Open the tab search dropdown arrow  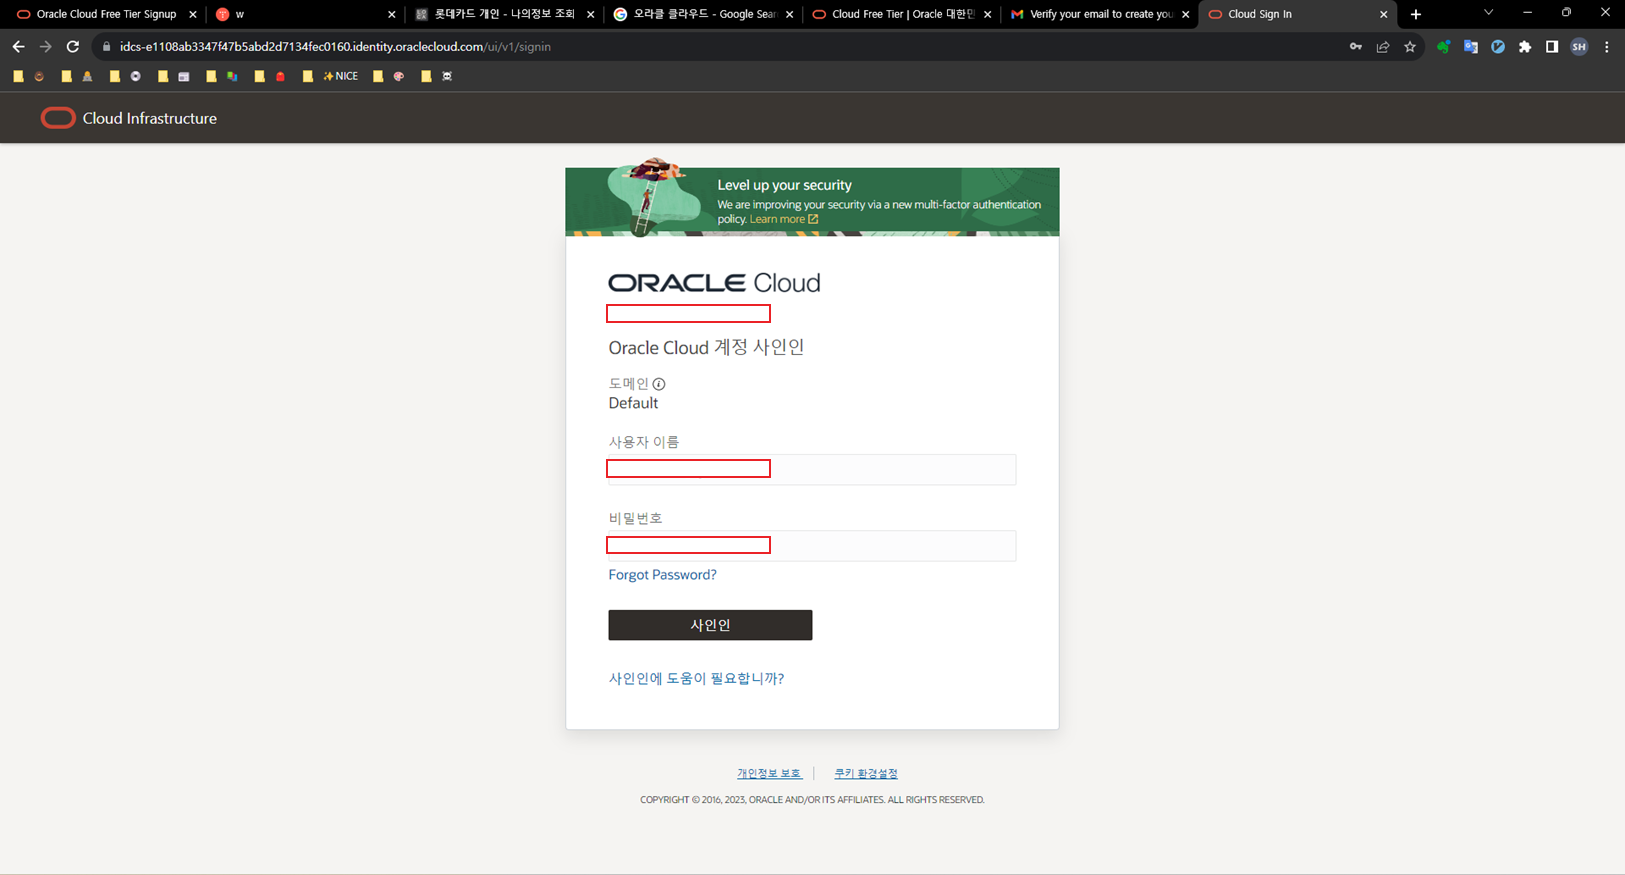(1488, 13)
